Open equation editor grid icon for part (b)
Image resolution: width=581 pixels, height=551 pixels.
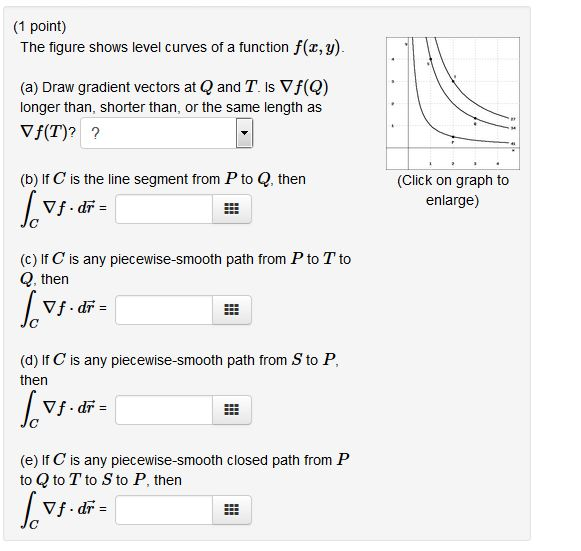pos(232,209)
